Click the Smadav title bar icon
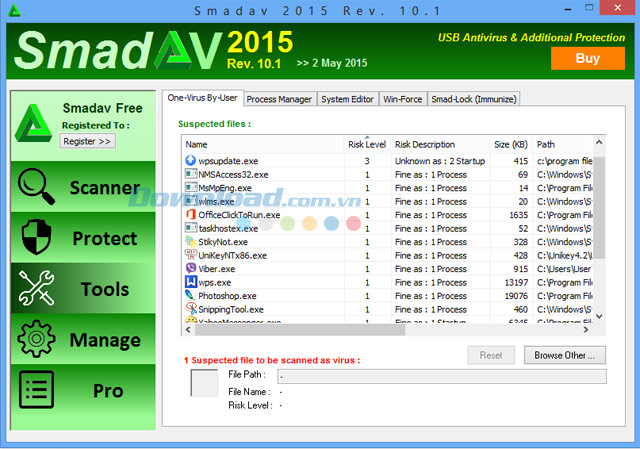This screenshot has width=640, height=449. [15, 10]
